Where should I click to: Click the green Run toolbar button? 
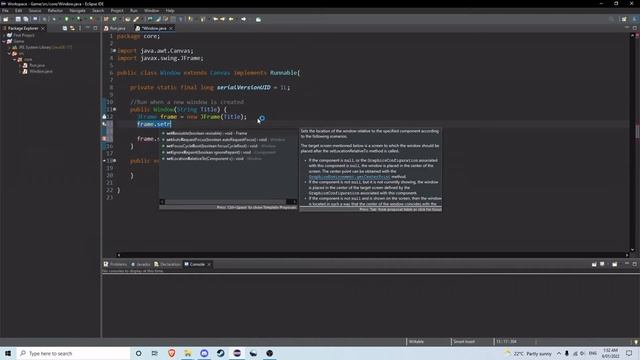(x=67, y=19)
